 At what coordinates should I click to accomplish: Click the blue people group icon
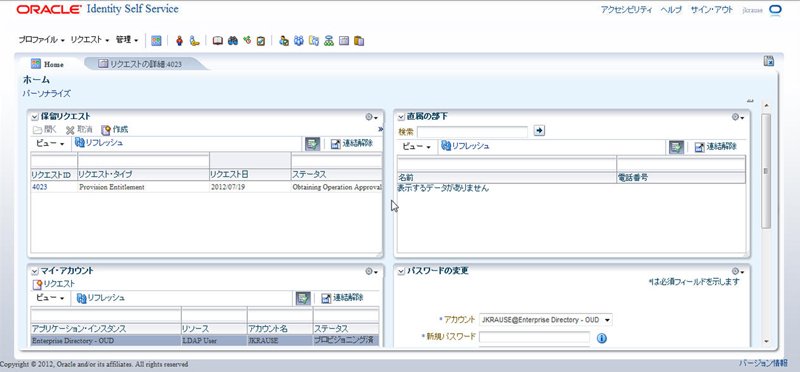pos(299,40)
